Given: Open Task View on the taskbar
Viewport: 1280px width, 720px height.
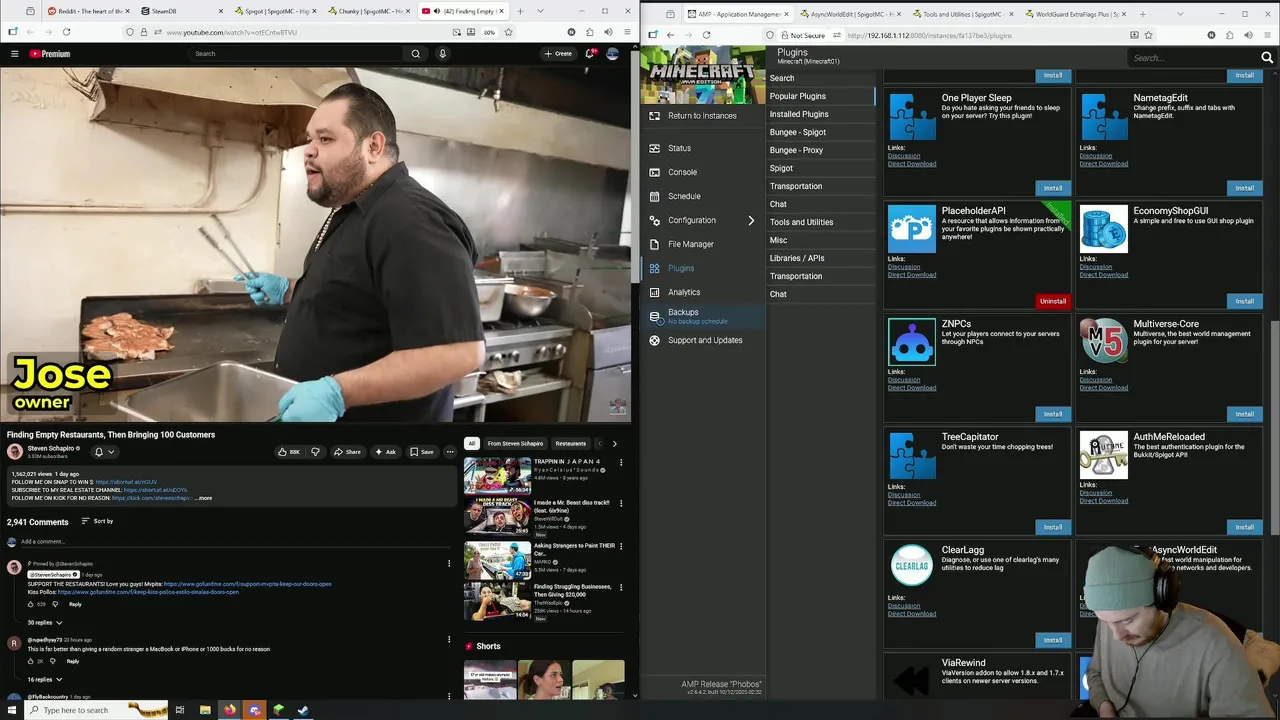Looking at the screenshot, I should tap(180, 710).
